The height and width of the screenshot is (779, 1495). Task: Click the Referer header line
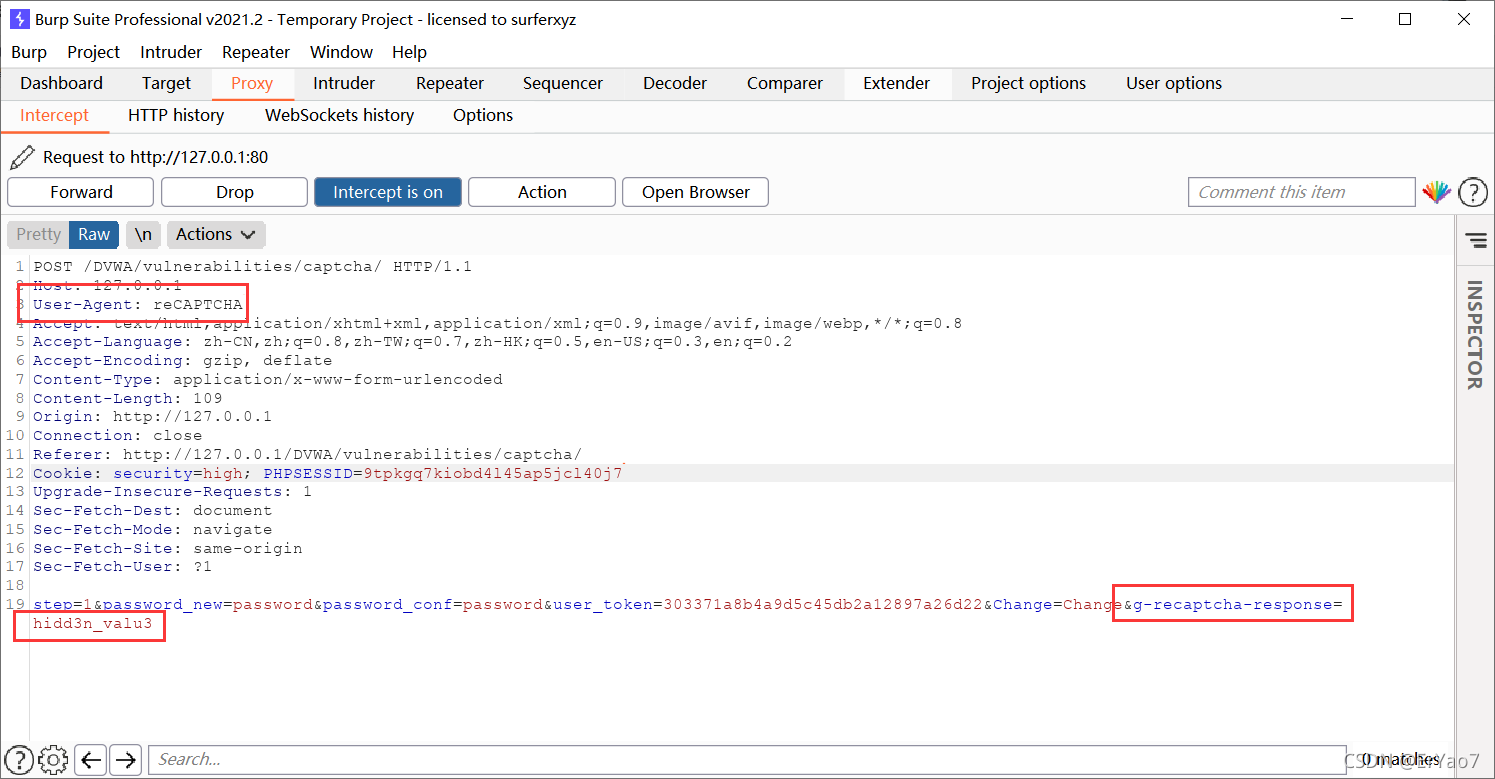[x=307, y=454]
